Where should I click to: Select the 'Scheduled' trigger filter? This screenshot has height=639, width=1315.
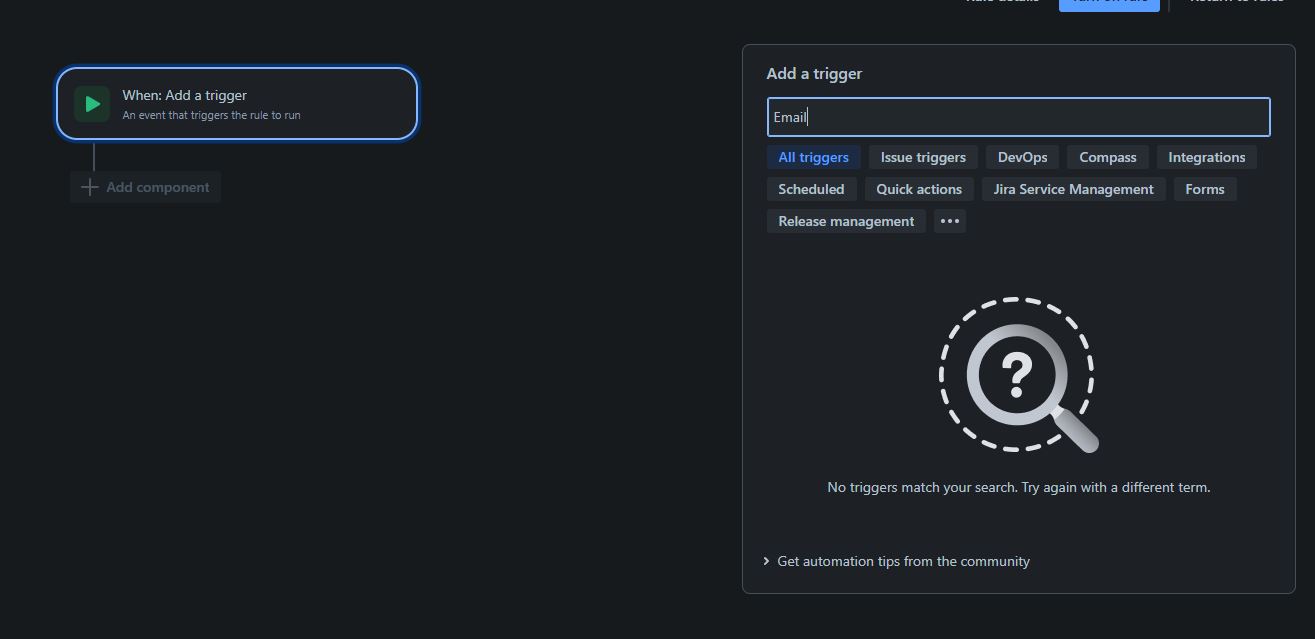811,189
